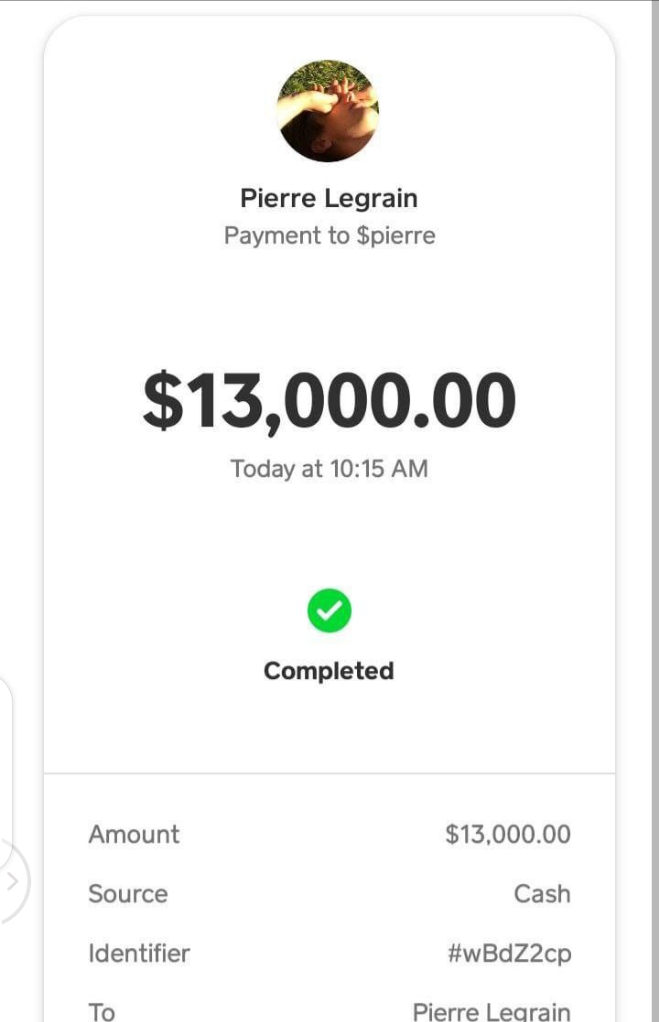This screenshot has height=1022, width=659.
Task: Copy the #wBdZ2cp identifier value
Action: point(509,954)
